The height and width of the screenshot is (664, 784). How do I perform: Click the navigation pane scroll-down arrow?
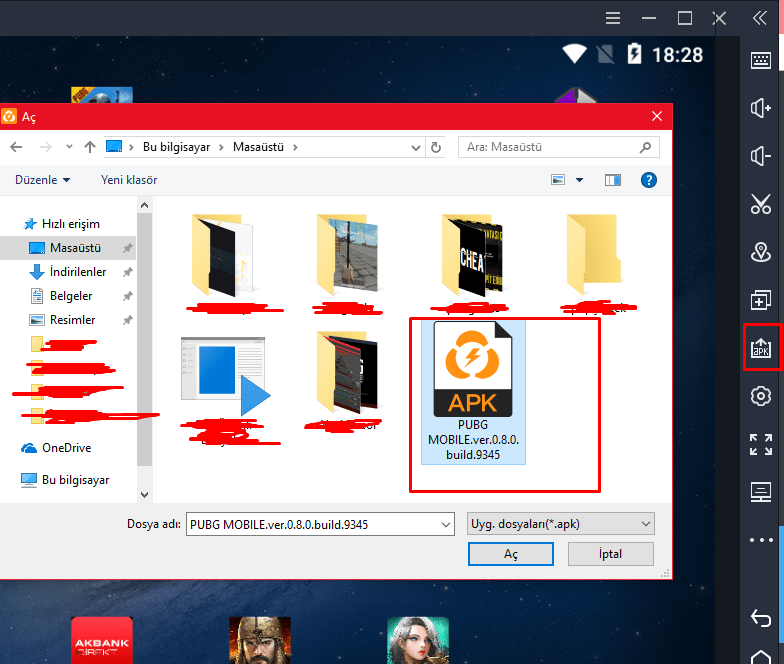(x=144, y=495)
